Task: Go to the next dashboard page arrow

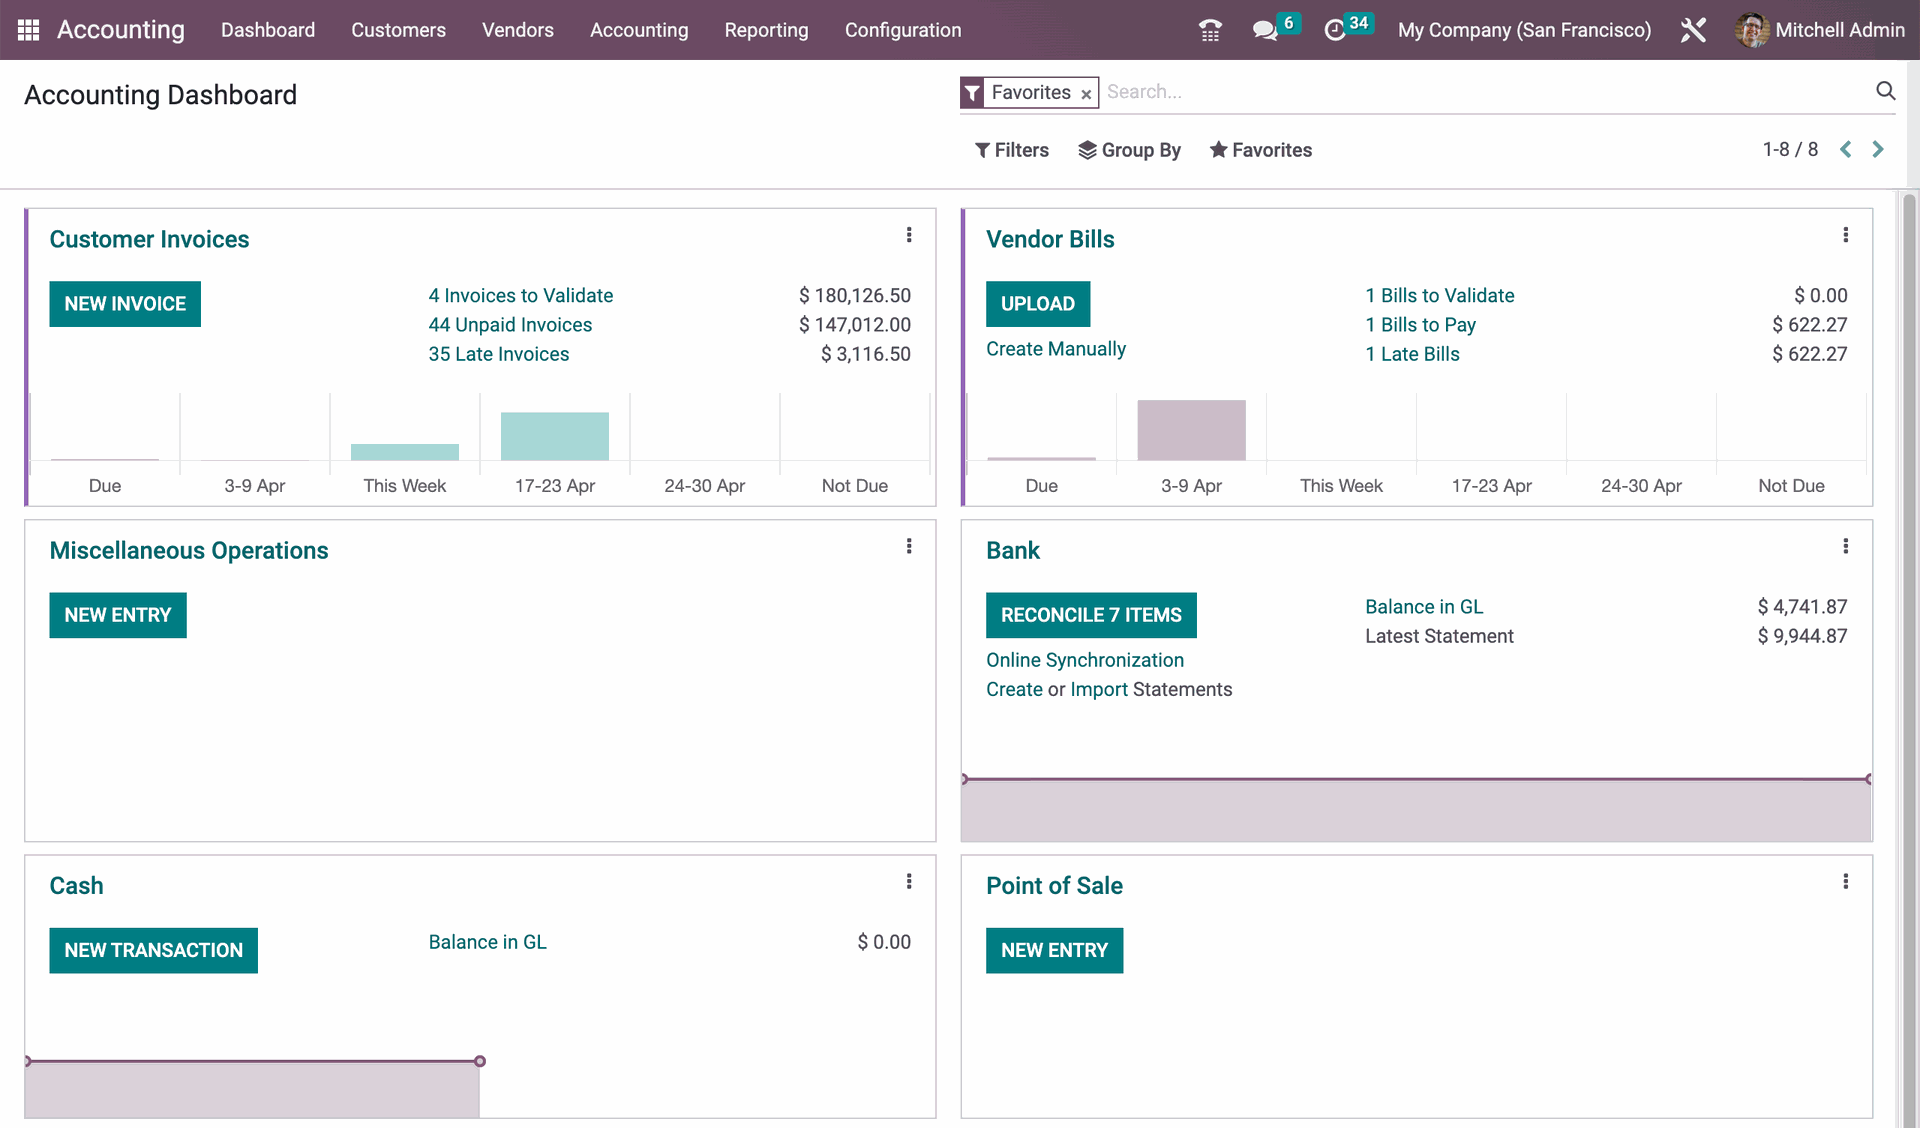Action: click(x=1878, y=149)
